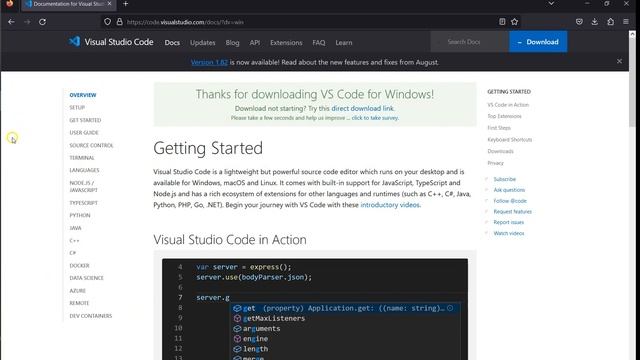This screenshot has width=640, height=360.
Task: Click the Subscribe link
Action: pos(504,179)
